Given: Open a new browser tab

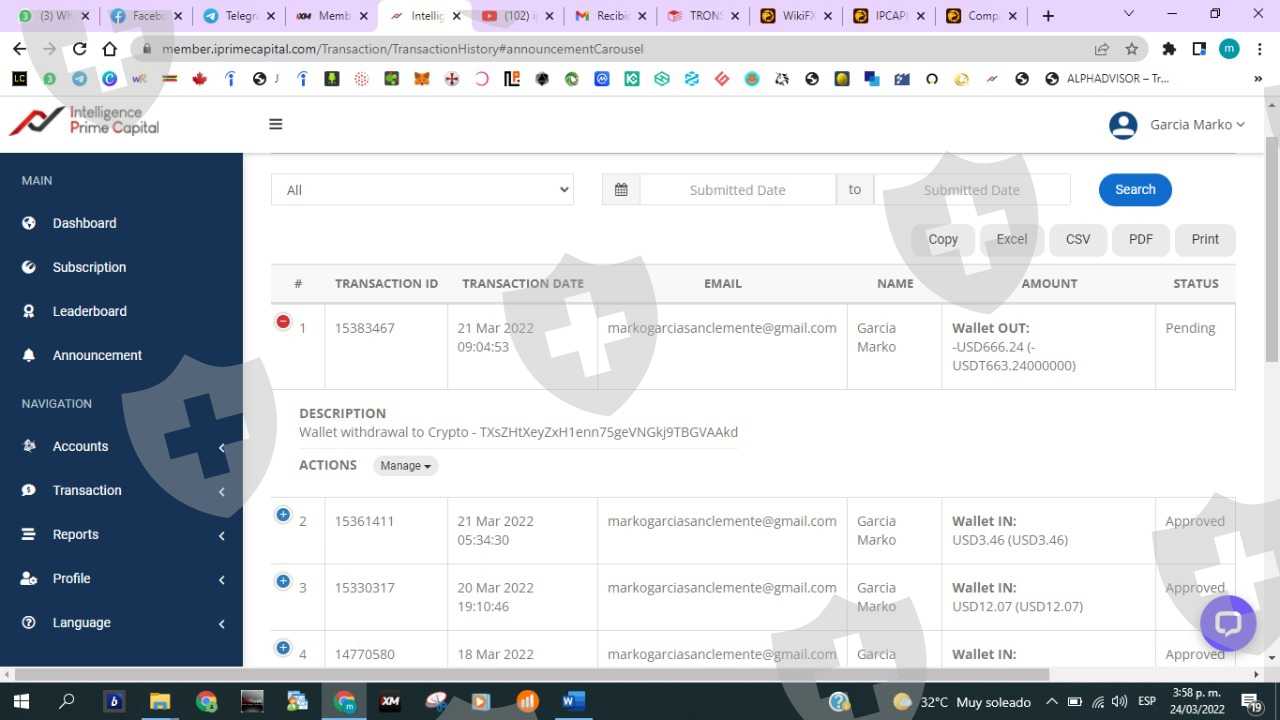Looking at the screenshot, I should coord(1048,16).
